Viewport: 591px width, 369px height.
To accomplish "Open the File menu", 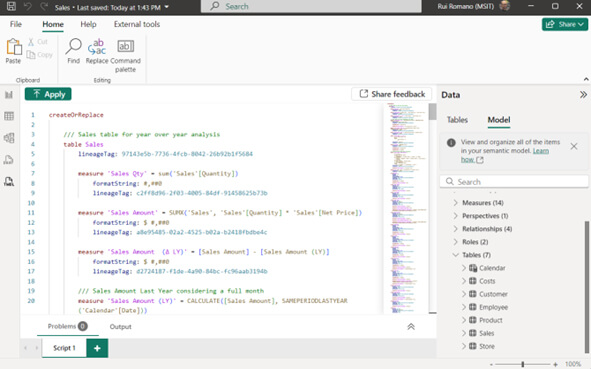I will pyautogui.click(x=16, y=24).
